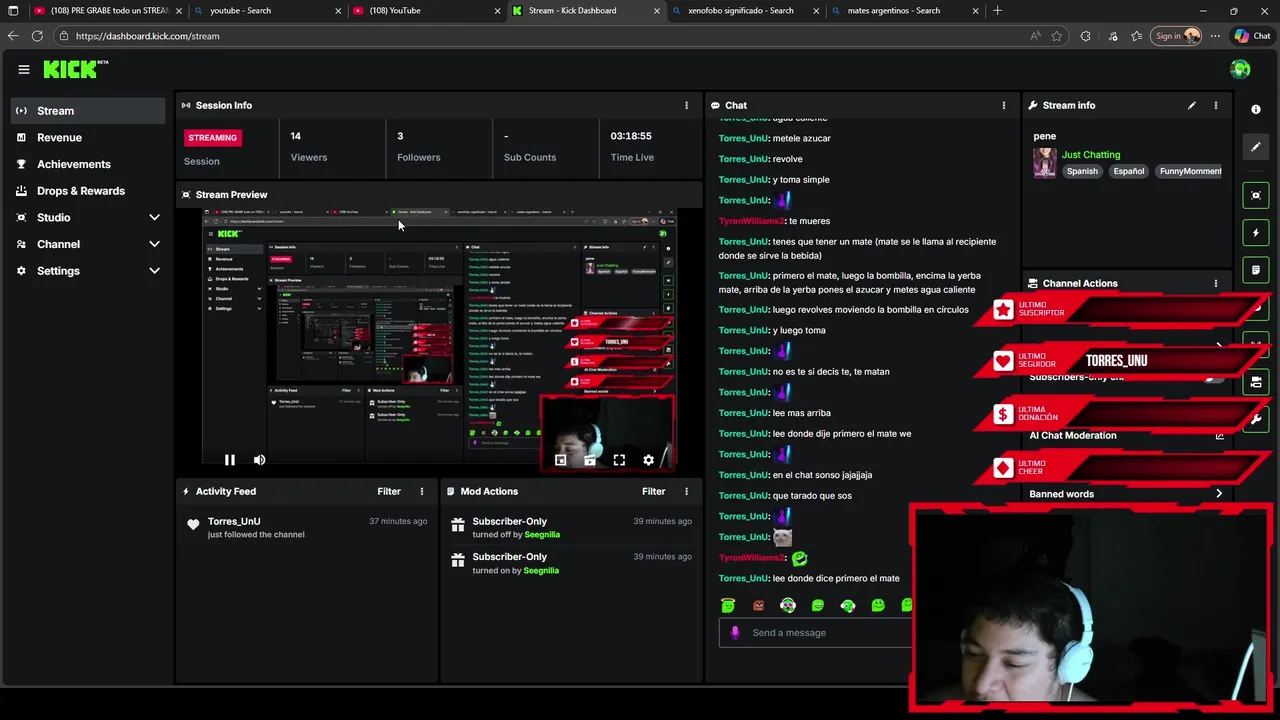Image resolution: width=1280 pixels, height=720 pixels.
Task: Open AI Chat Moderation external link icon
Action: pyautogui.click(x=1219, y=435)
